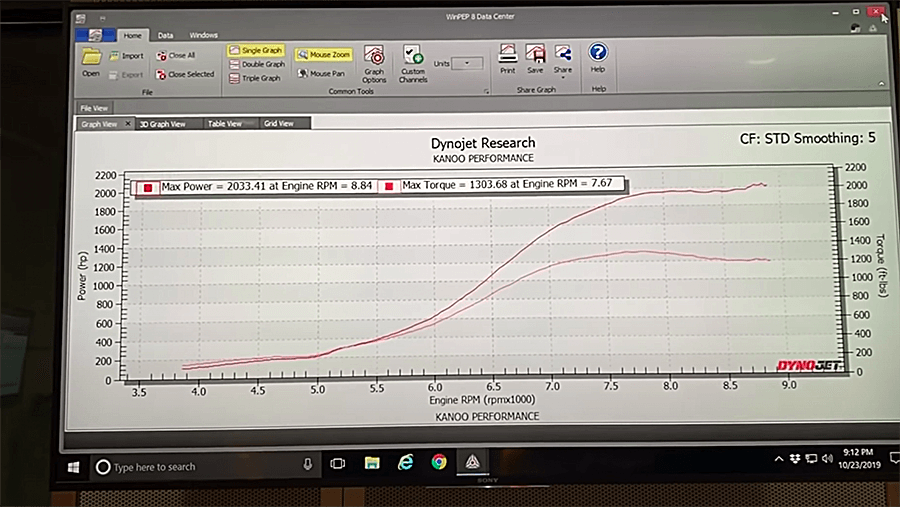Switch to the Data ribbon tab
This screenshot has width=900, height=507.
[x=165, y=36]
